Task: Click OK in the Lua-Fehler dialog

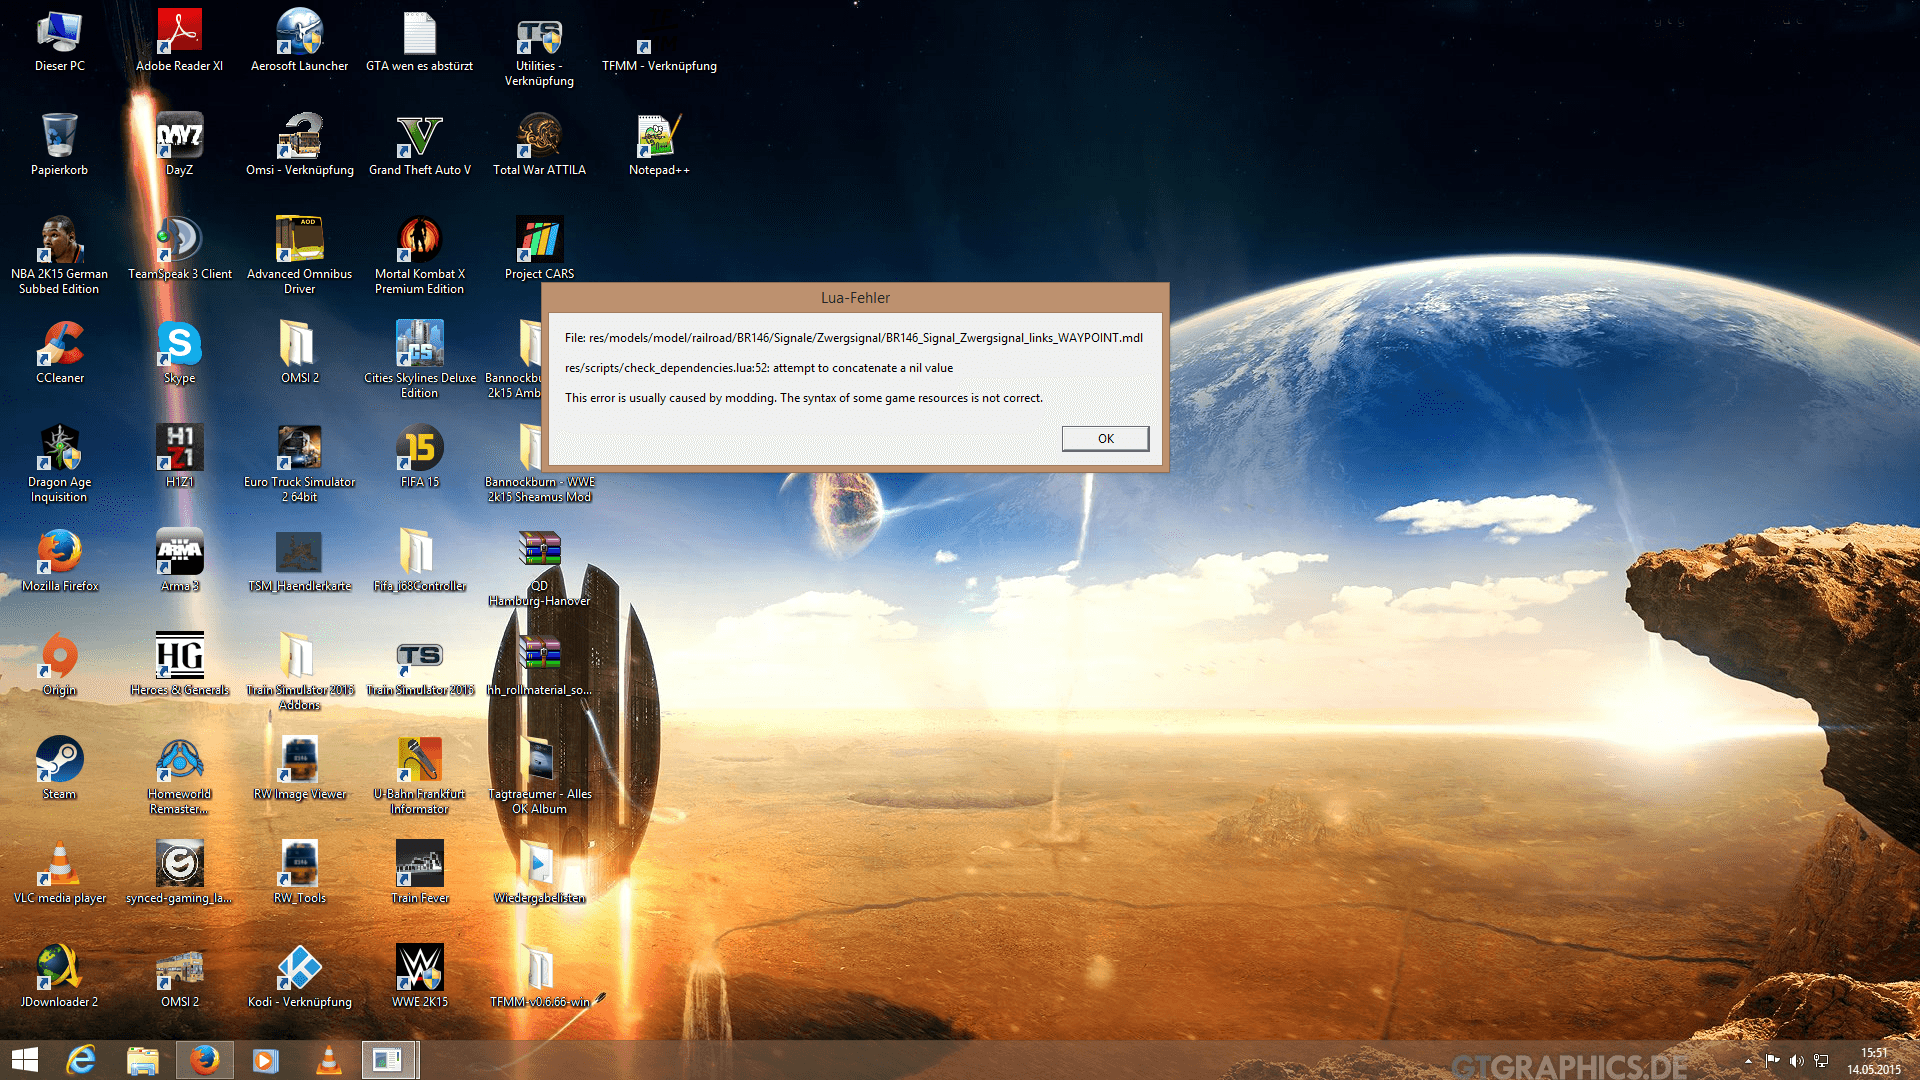Action: coord(1105,438)
